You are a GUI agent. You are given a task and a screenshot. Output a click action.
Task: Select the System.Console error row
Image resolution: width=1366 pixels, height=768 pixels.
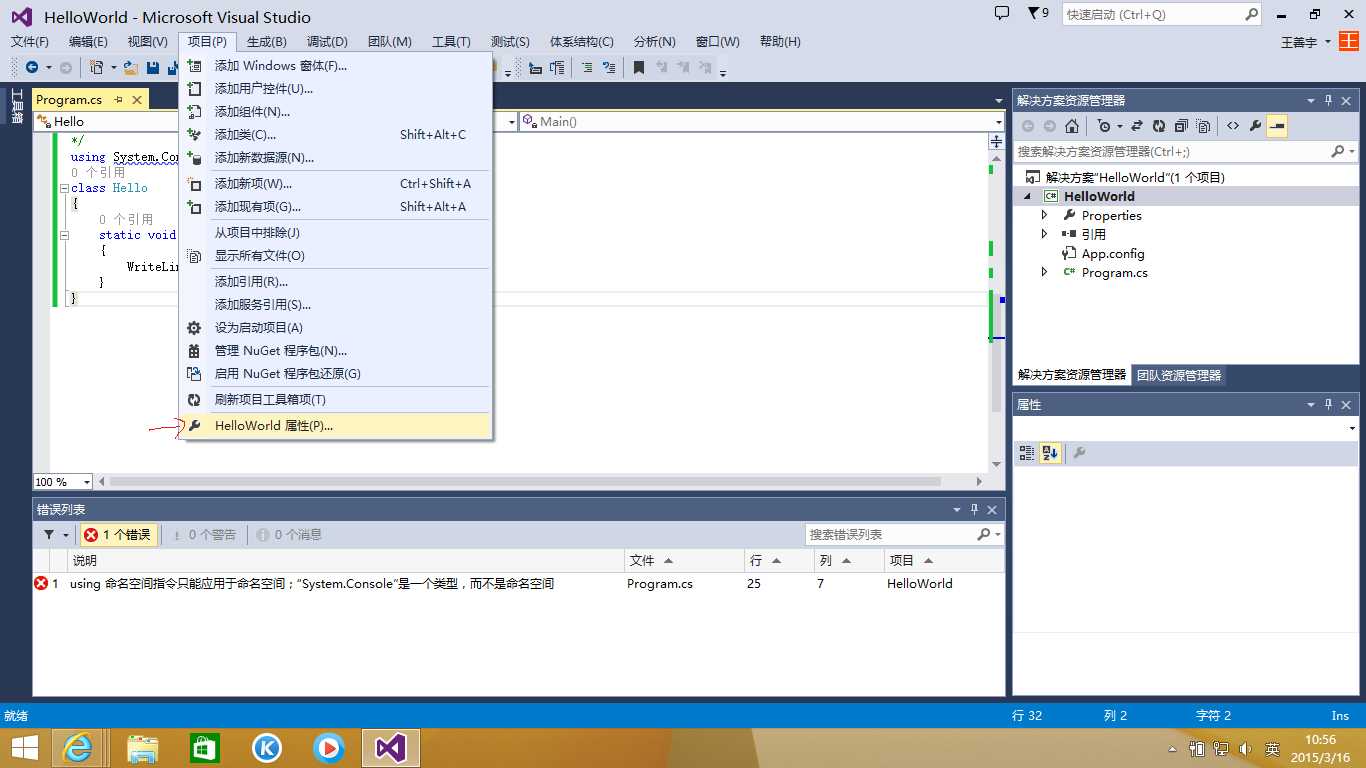point(518,583)
